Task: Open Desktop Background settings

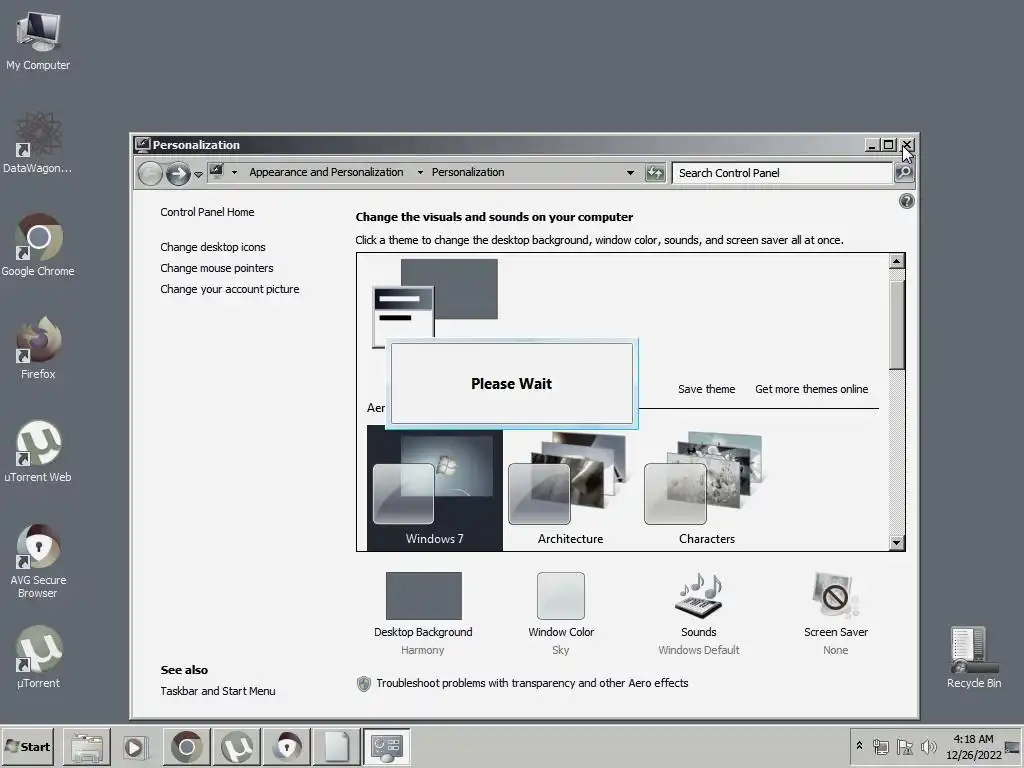Action: click(x=423, y=613)
